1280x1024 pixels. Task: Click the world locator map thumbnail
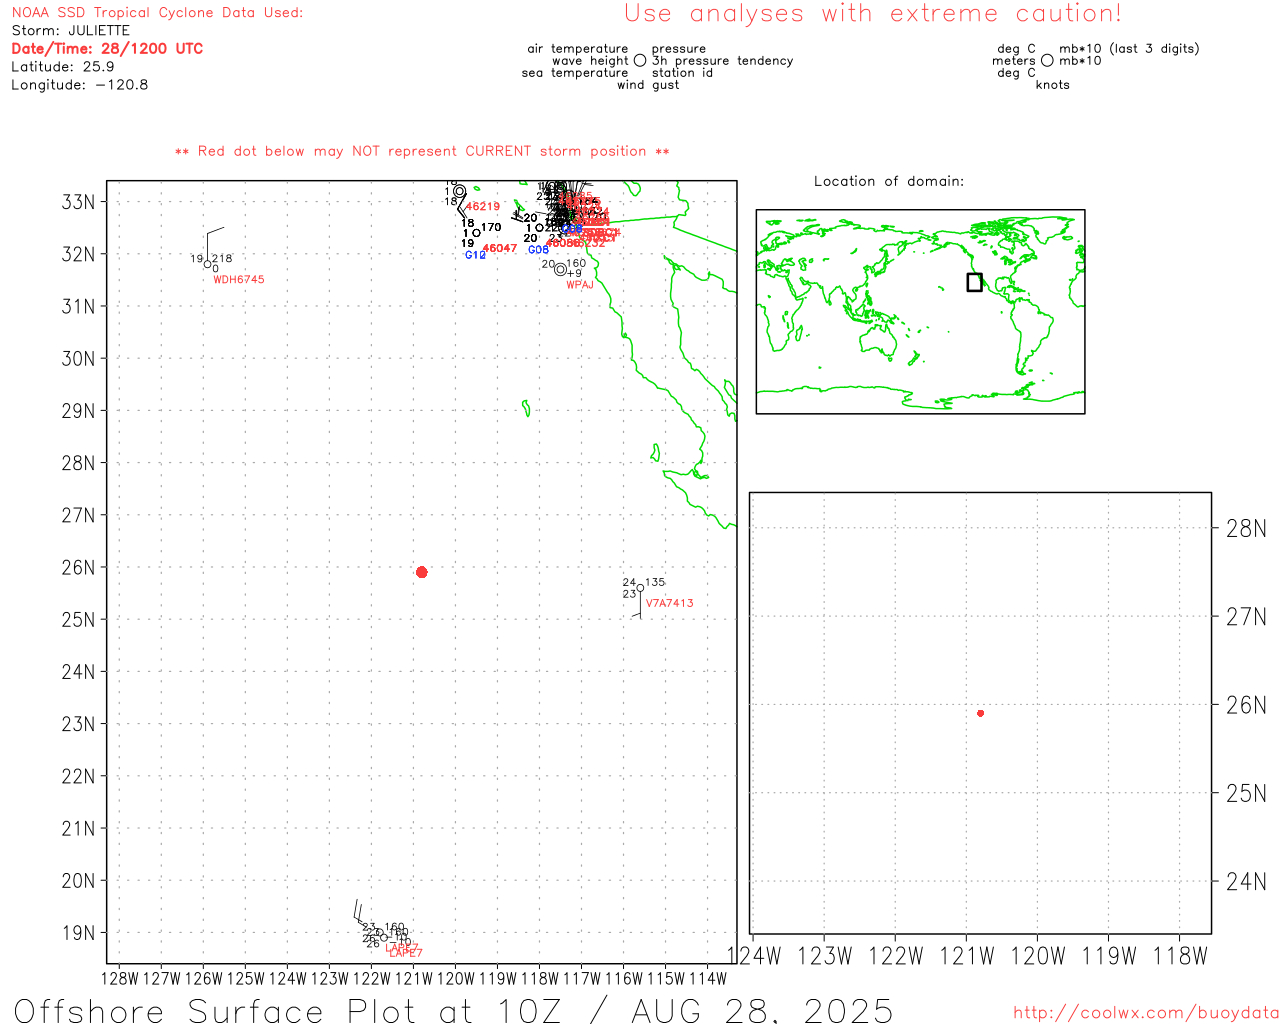(920, 312)
